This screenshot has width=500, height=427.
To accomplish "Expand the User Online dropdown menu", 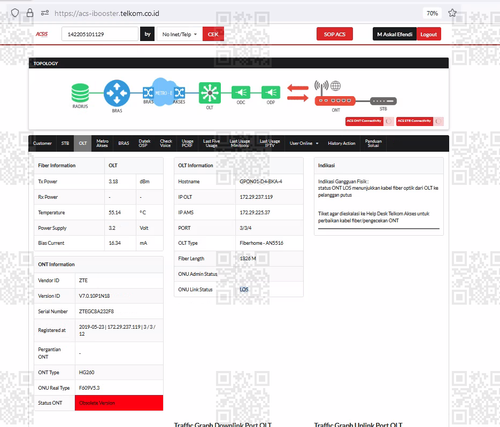I will pos(304,143).
